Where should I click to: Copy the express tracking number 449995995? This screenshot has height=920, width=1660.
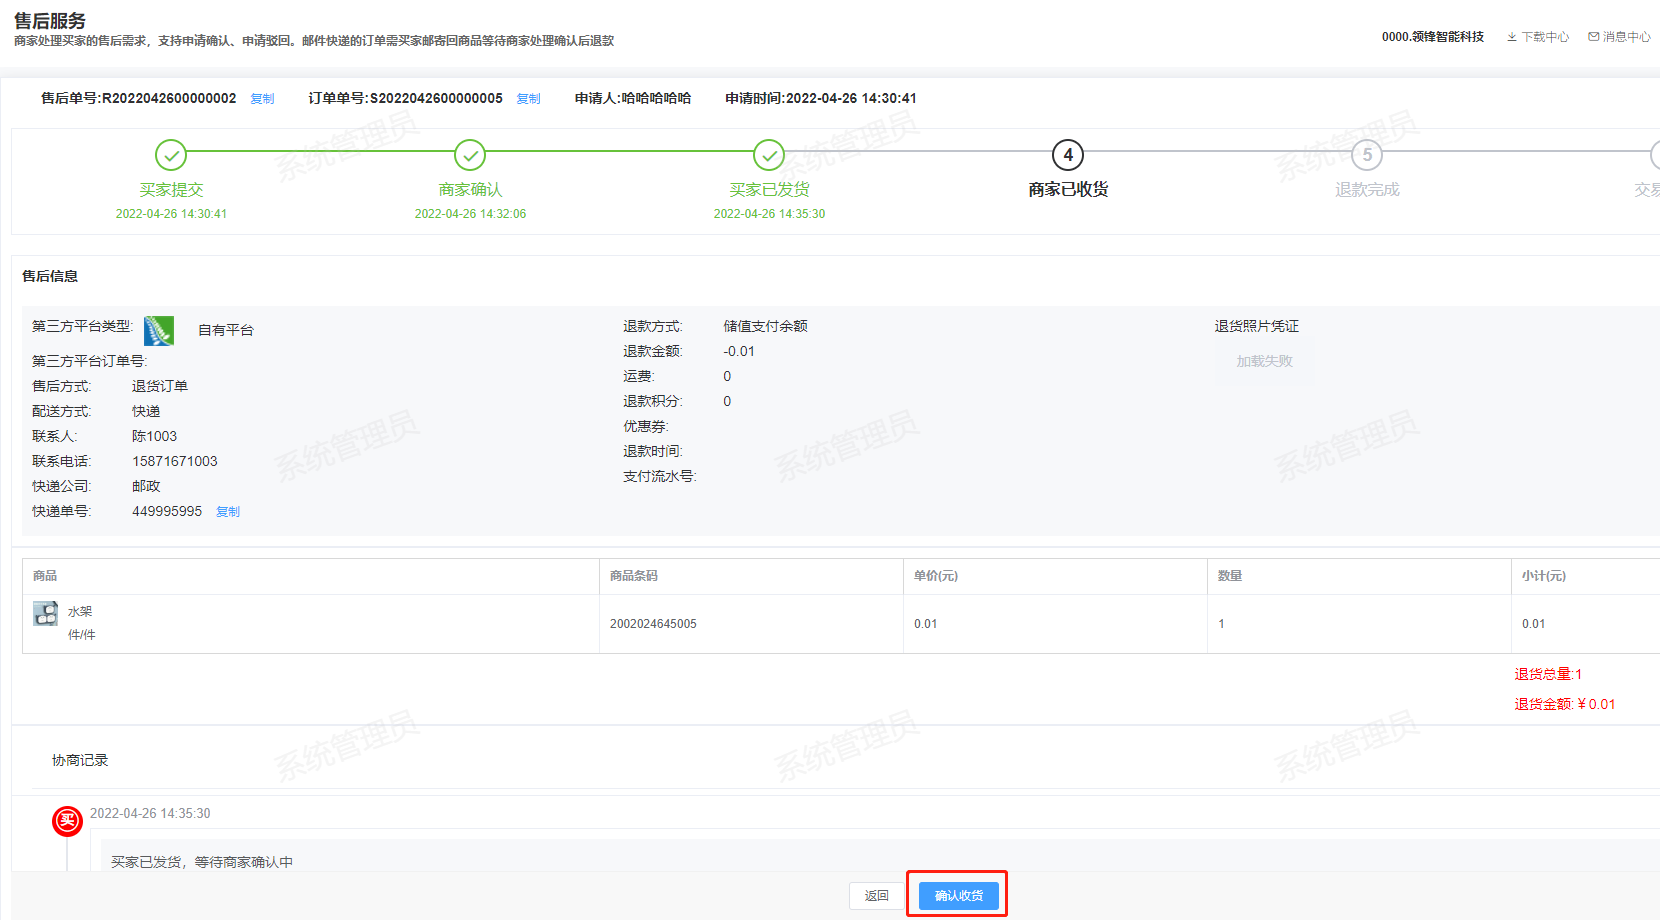228,512
